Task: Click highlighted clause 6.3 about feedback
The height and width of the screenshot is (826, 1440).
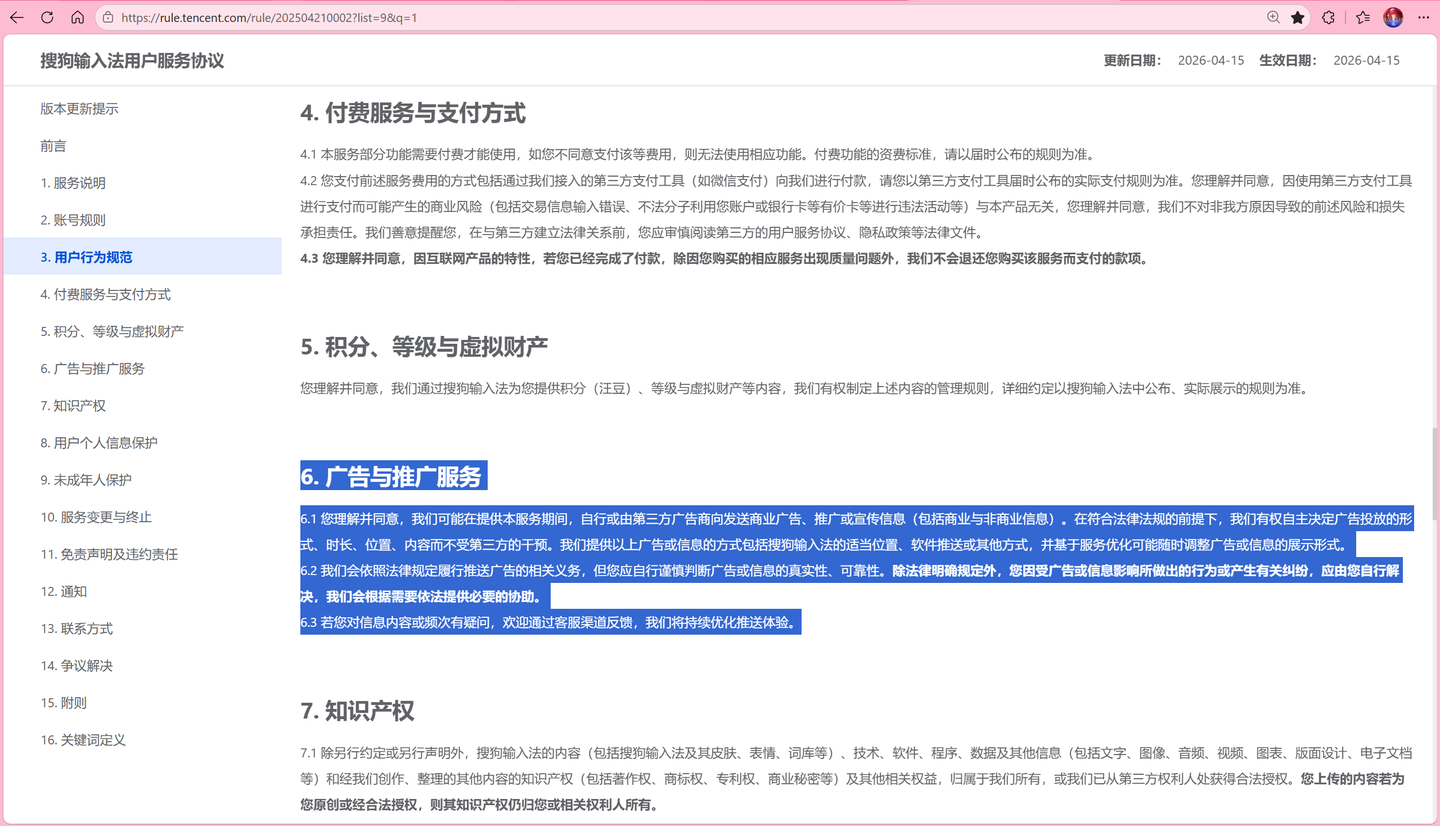Action: point(550,622)
